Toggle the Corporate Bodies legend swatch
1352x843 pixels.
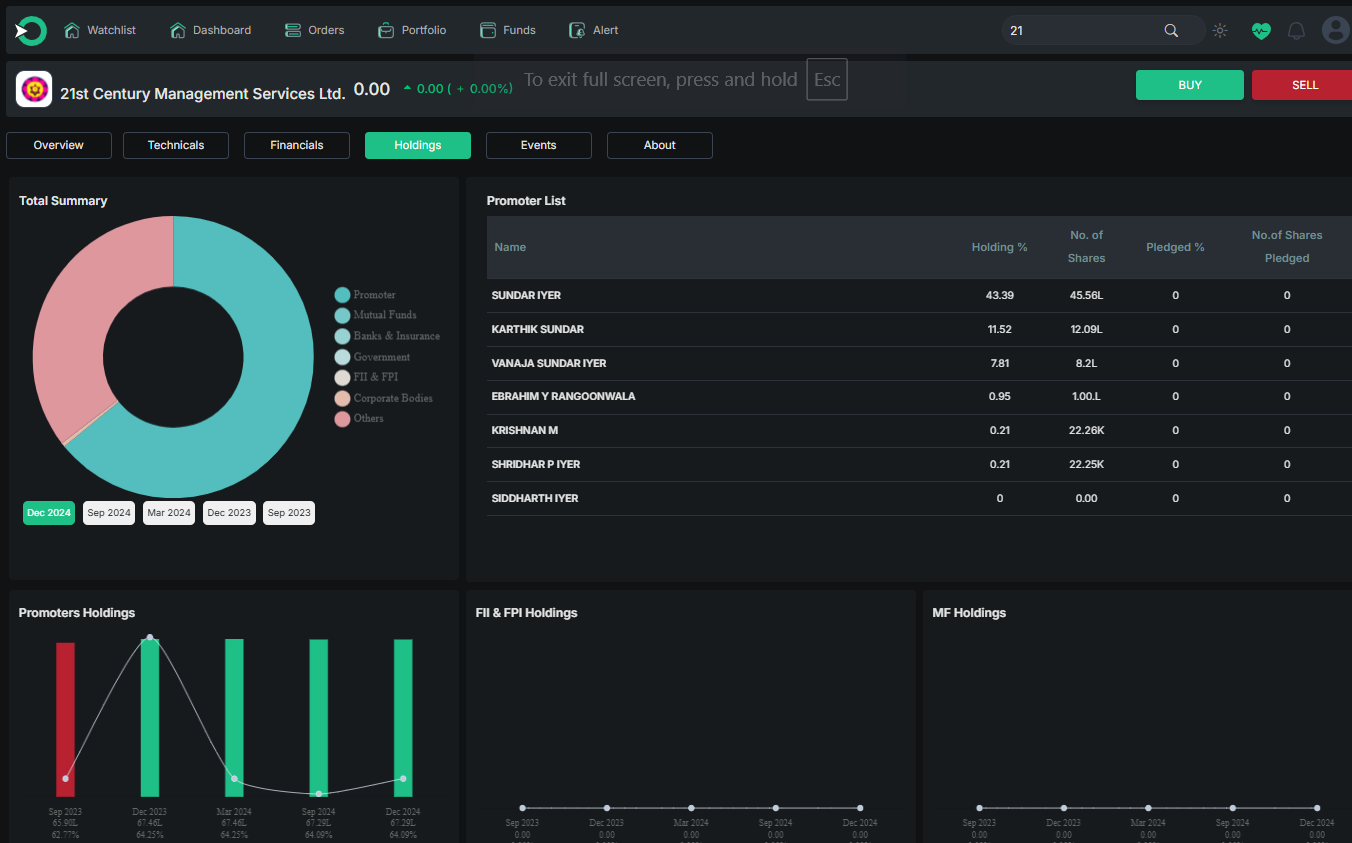pos(342,398)
